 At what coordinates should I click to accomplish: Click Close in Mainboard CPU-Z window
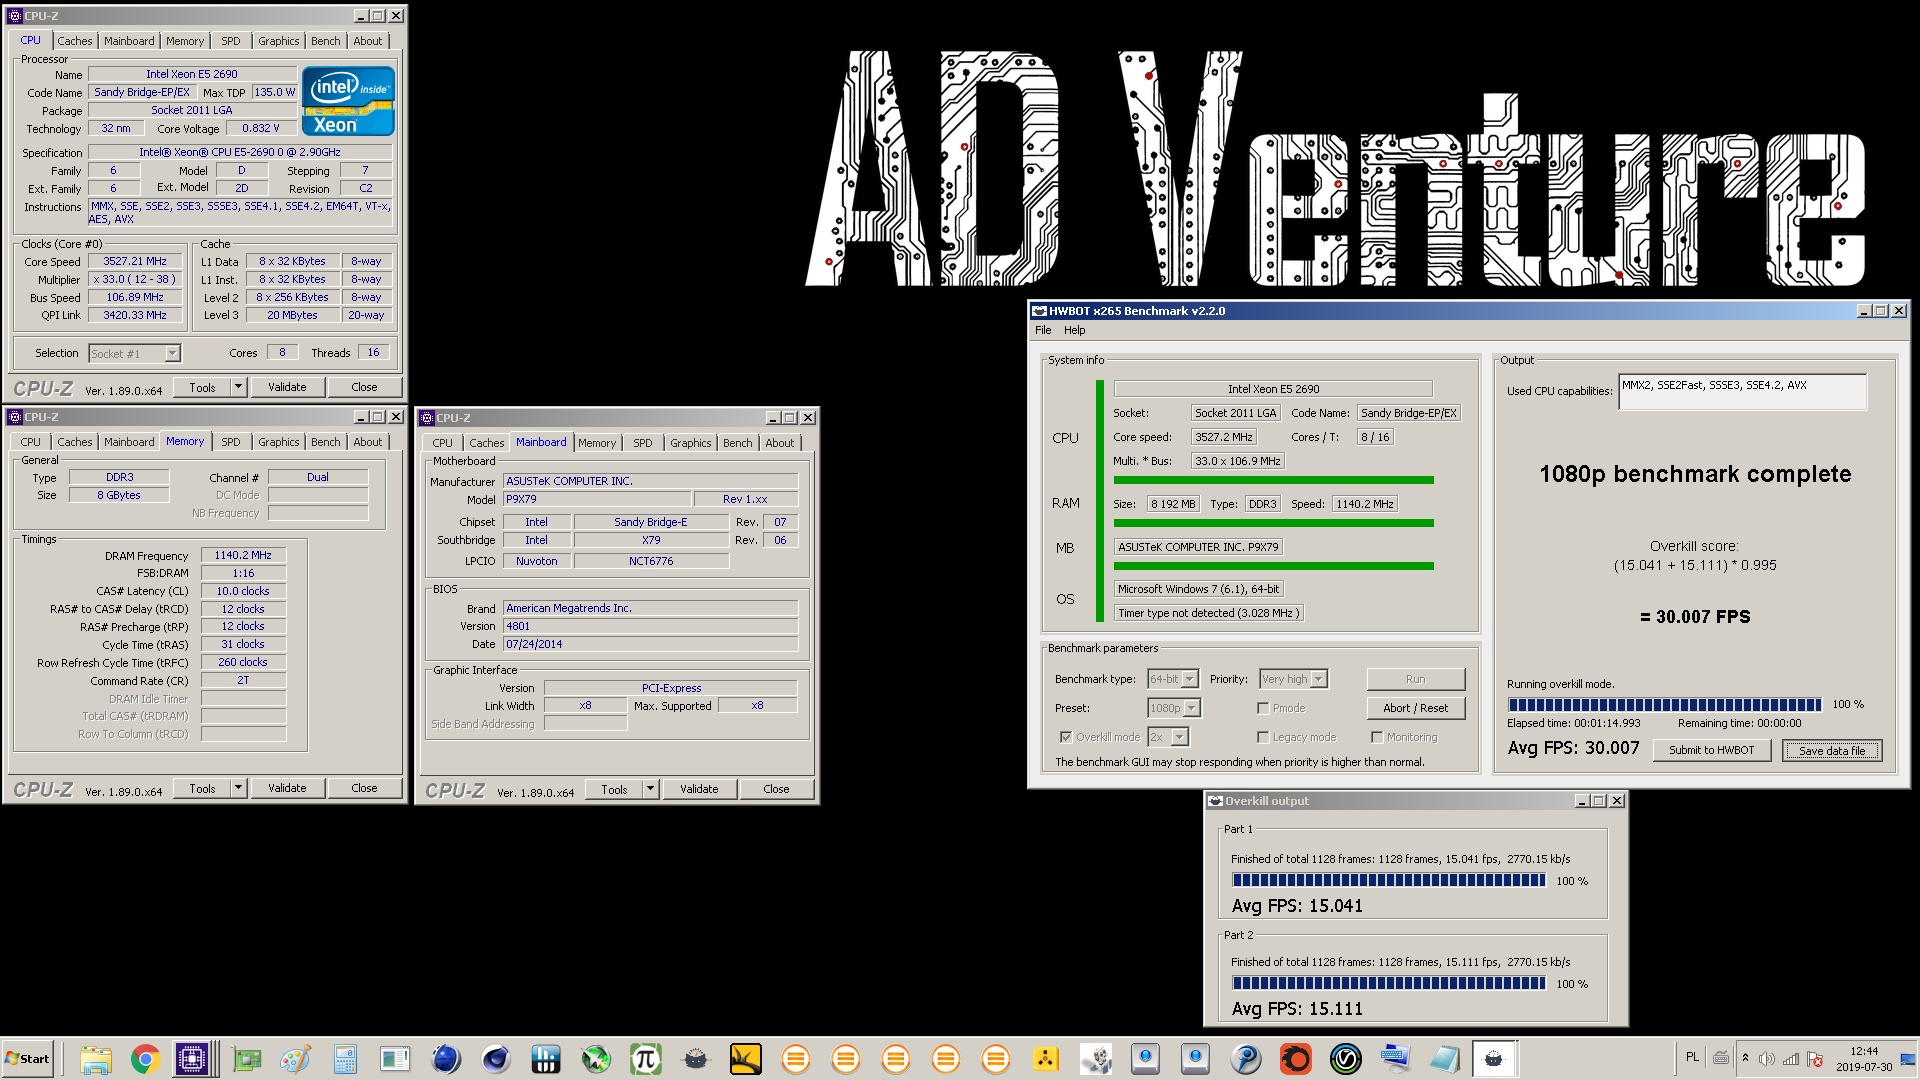point(776,789)
